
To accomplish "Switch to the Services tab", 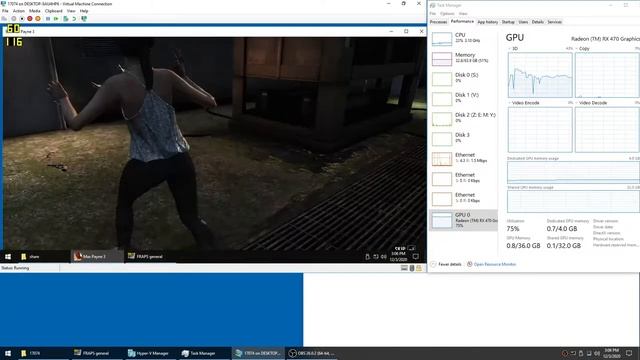I will pos(554,22).
